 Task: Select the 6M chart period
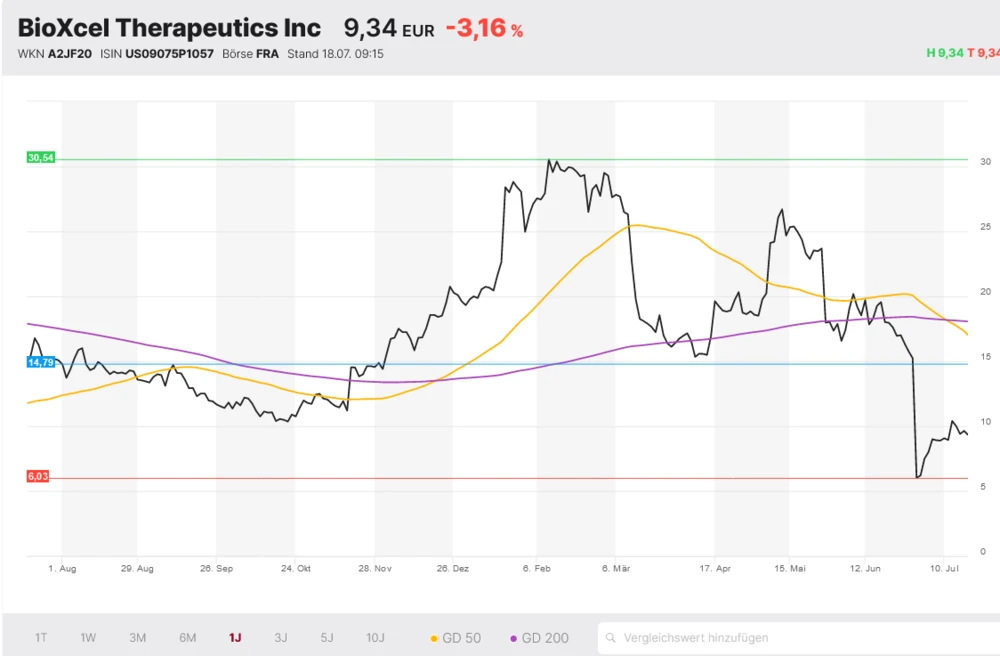(x=187, y=638)
